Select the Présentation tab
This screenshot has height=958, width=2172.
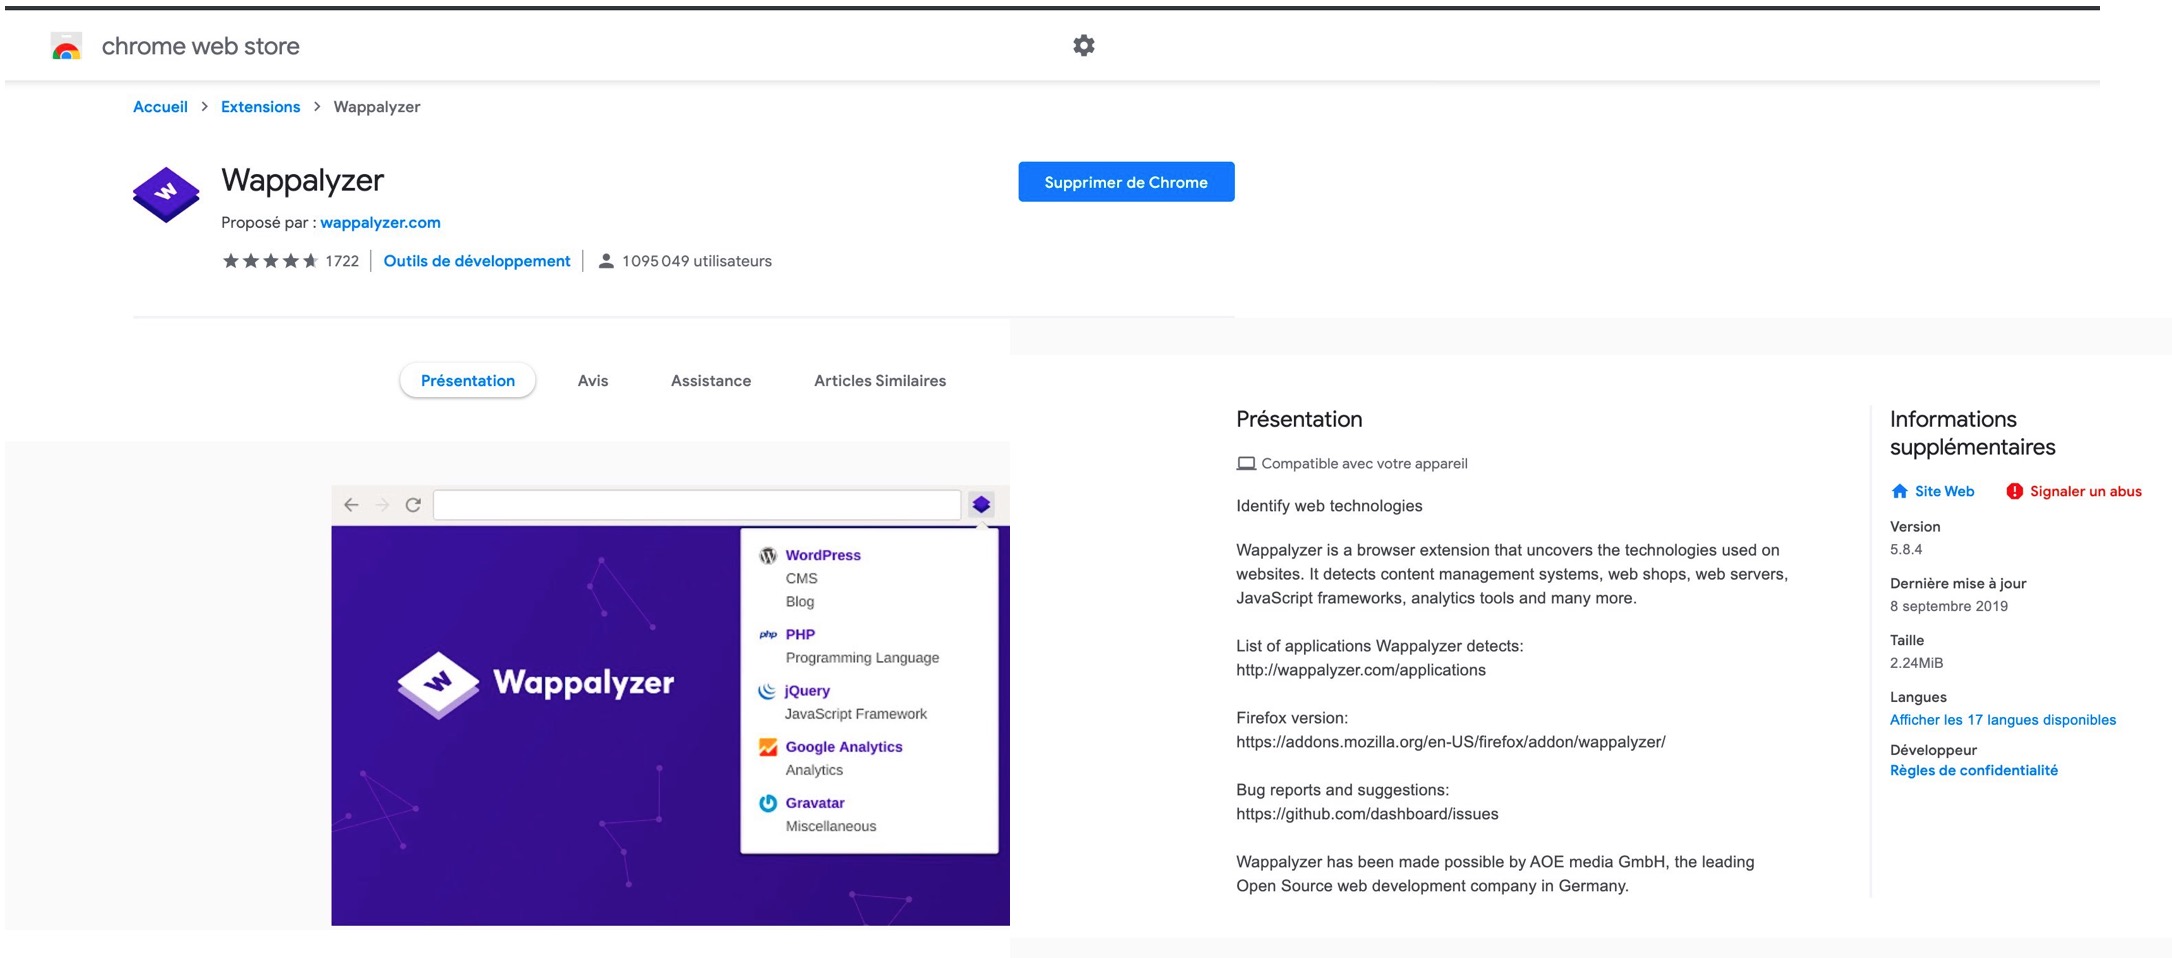point(467,381)
